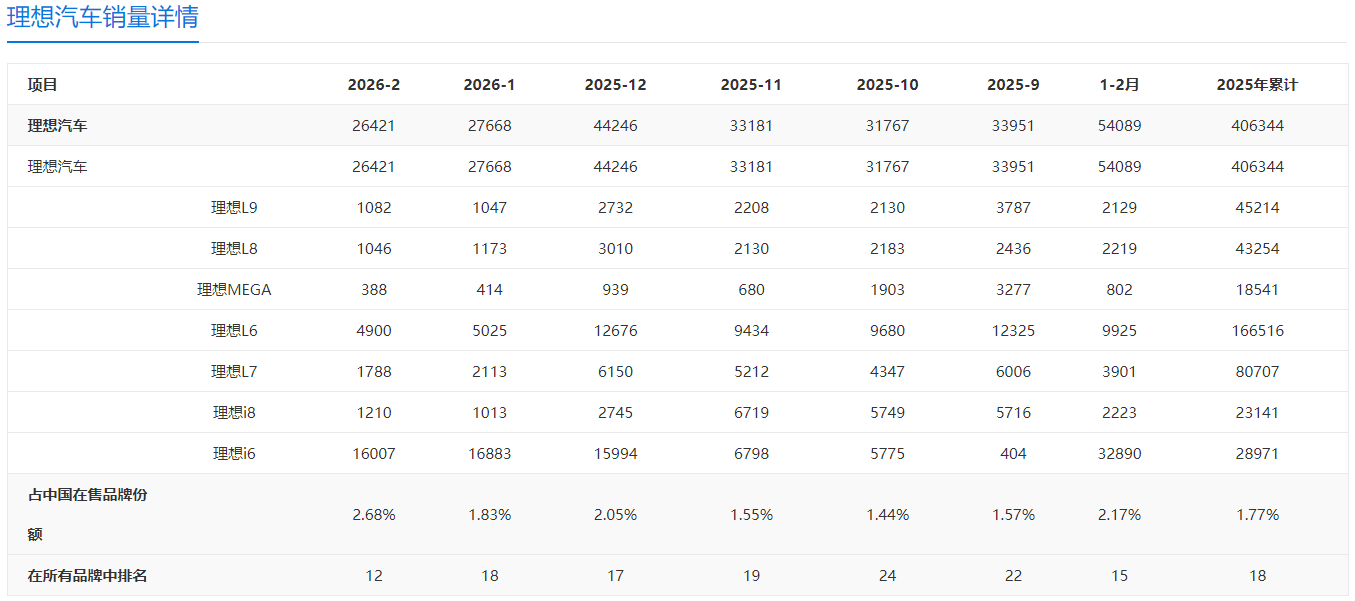Screen dimensions: 1355x601
Task: Click the 理想L6 cumulative value 166516
Action: (1257, 331)
